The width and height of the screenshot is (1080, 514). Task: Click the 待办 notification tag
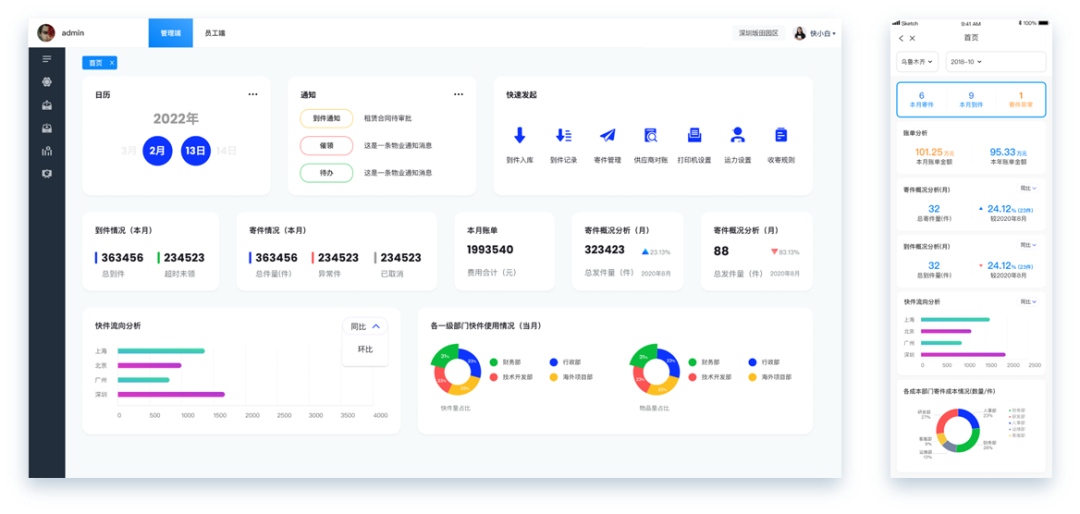pos(326,173)
